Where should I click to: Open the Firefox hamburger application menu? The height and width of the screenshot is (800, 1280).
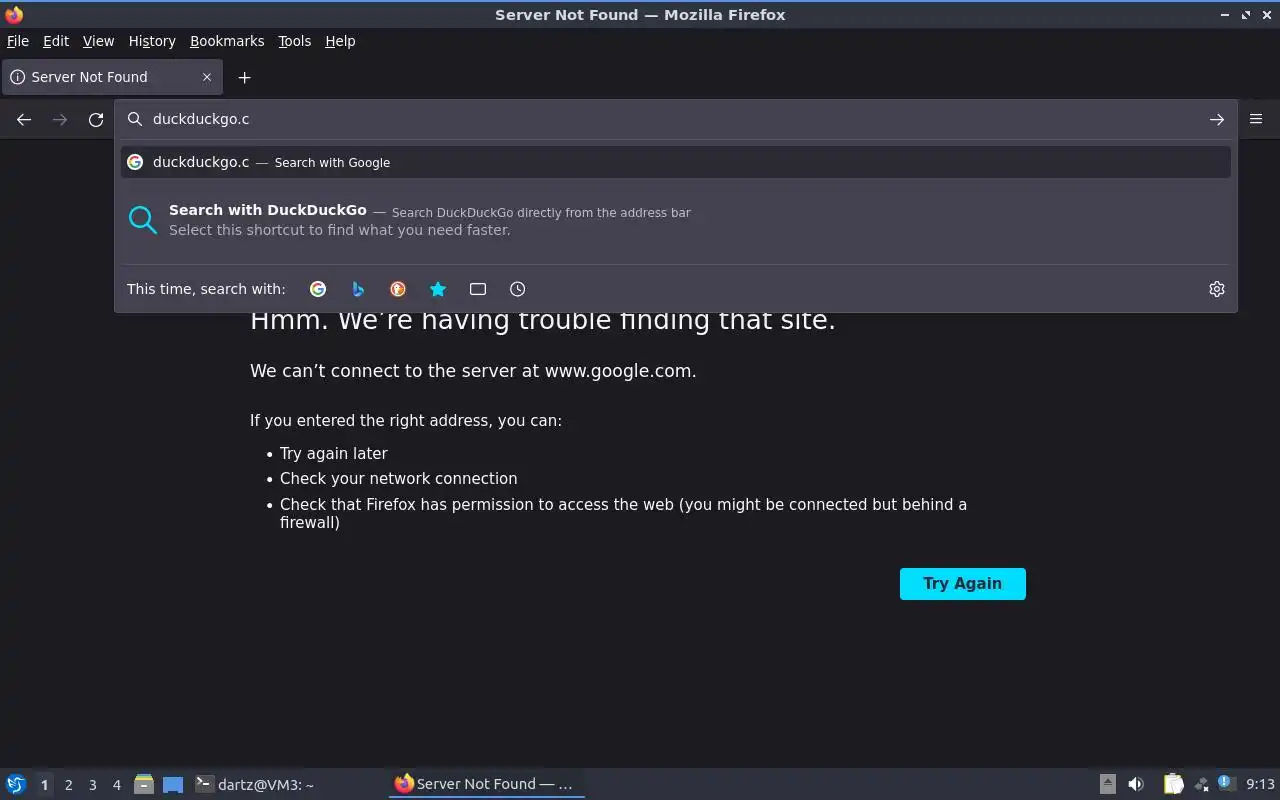1256,119
